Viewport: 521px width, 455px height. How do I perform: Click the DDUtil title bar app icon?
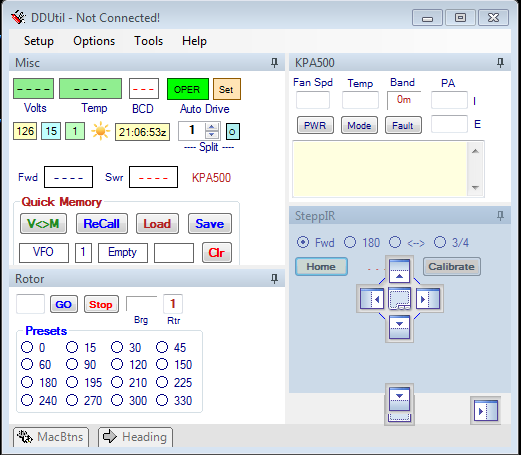coord(18,17)
